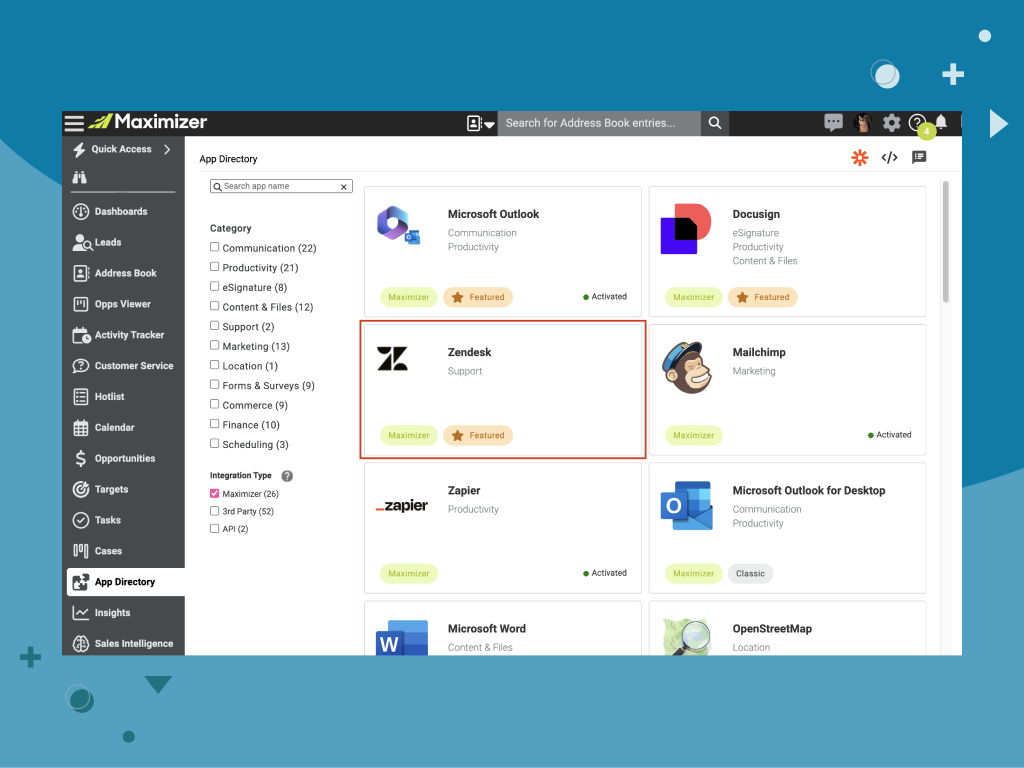This screenshot has height=768, width=1024.
Task: Click the app list vertical scrollbar
Action: click(x=945, y=242)
